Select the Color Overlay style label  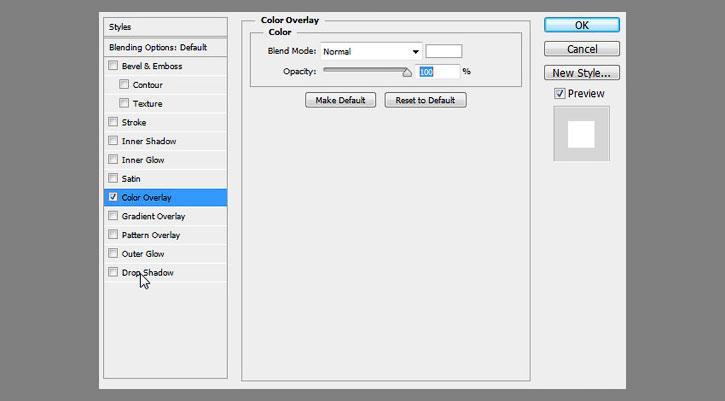(146, 197)
